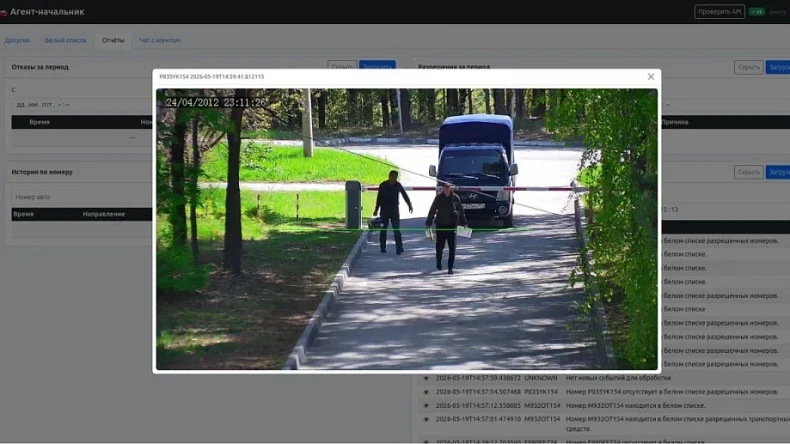Image resolution: width=790 pixels, height=444 pixels.
Task: Click the UNKNOWN plate cell
Action: coord(541,378)
